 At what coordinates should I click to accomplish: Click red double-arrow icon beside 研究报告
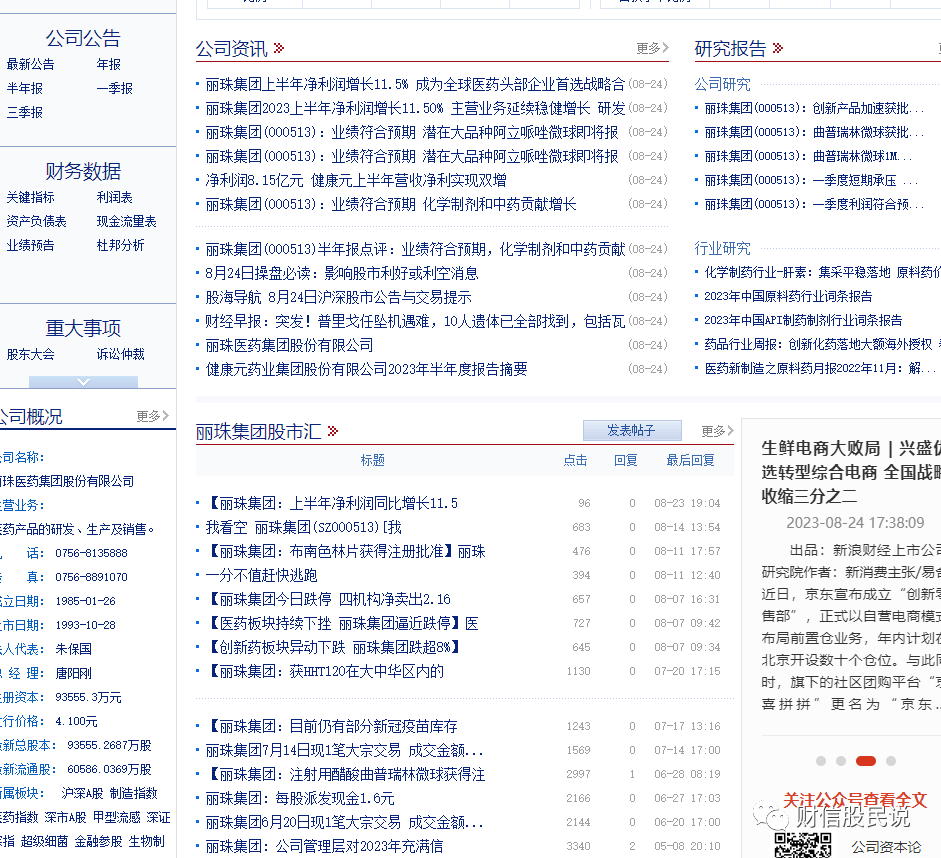(x=778, y=48)
